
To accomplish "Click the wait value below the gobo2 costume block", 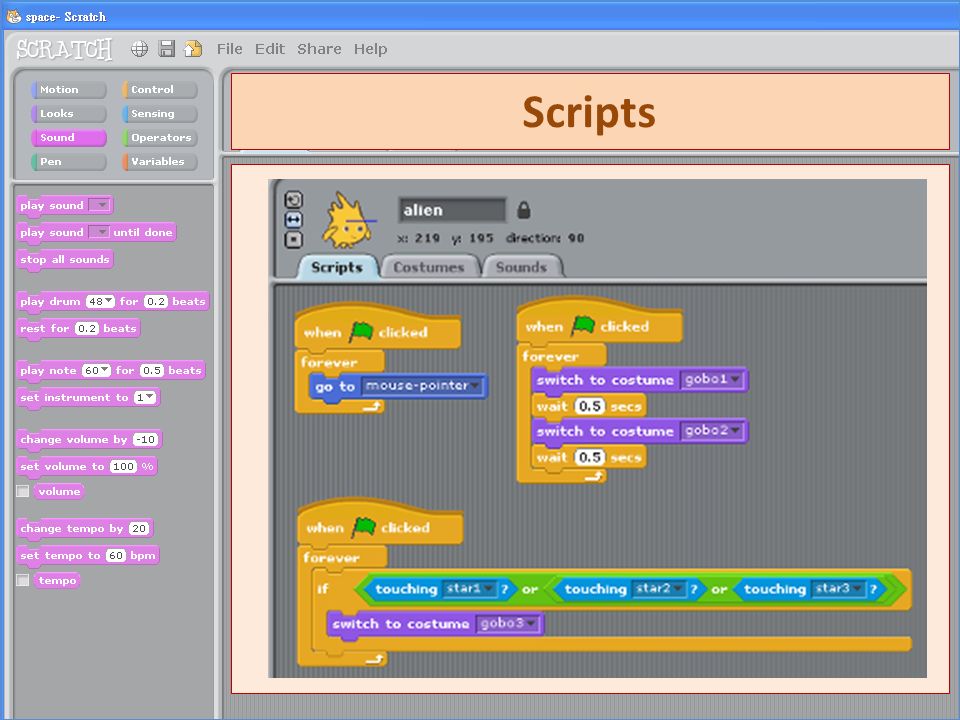I will [590, 457].
